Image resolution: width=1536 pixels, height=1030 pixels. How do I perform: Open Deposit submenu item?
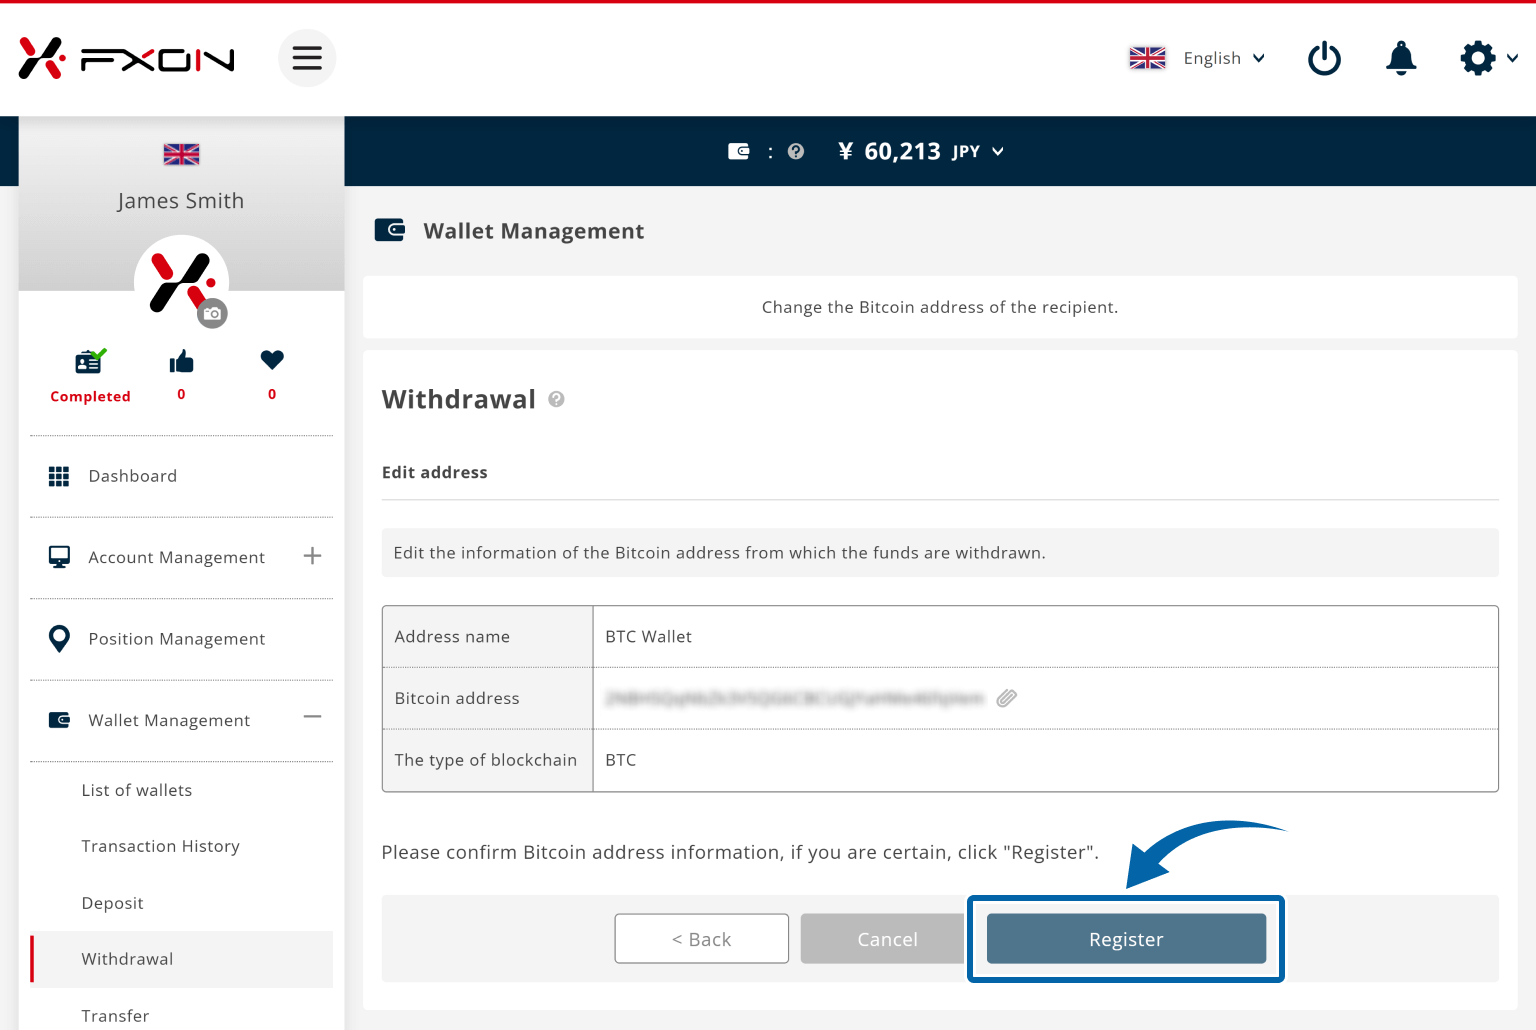(x=112, y=903)
